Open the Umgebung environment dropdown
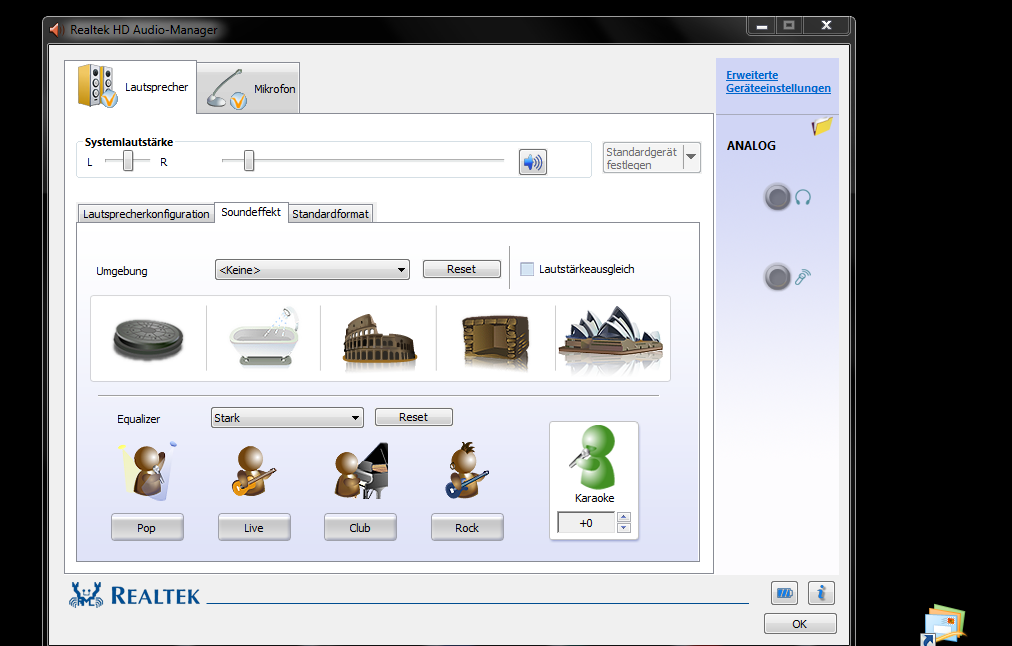Image resolution: width=1012 pixels, height=646 pixels. 312,270
